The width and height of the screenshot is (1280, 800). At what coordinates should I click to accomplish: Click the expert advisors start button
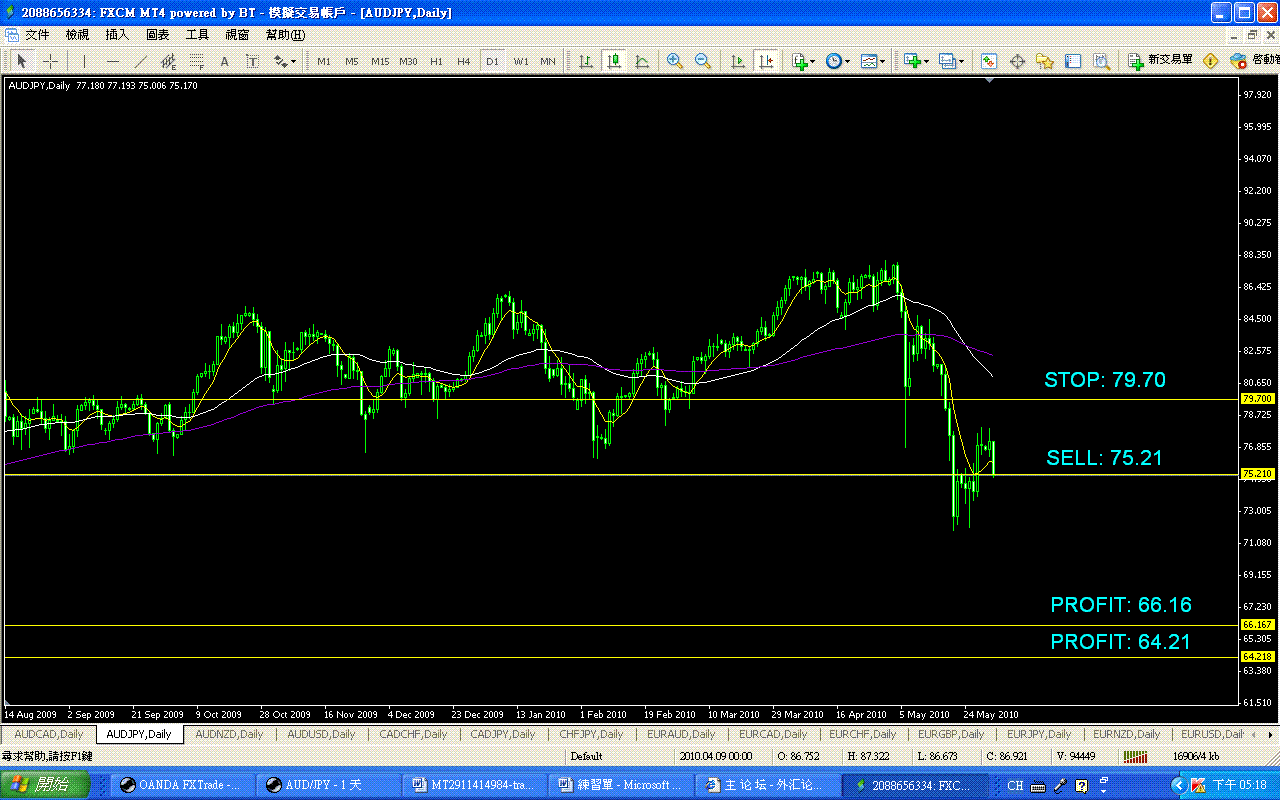pos(1254,61)
